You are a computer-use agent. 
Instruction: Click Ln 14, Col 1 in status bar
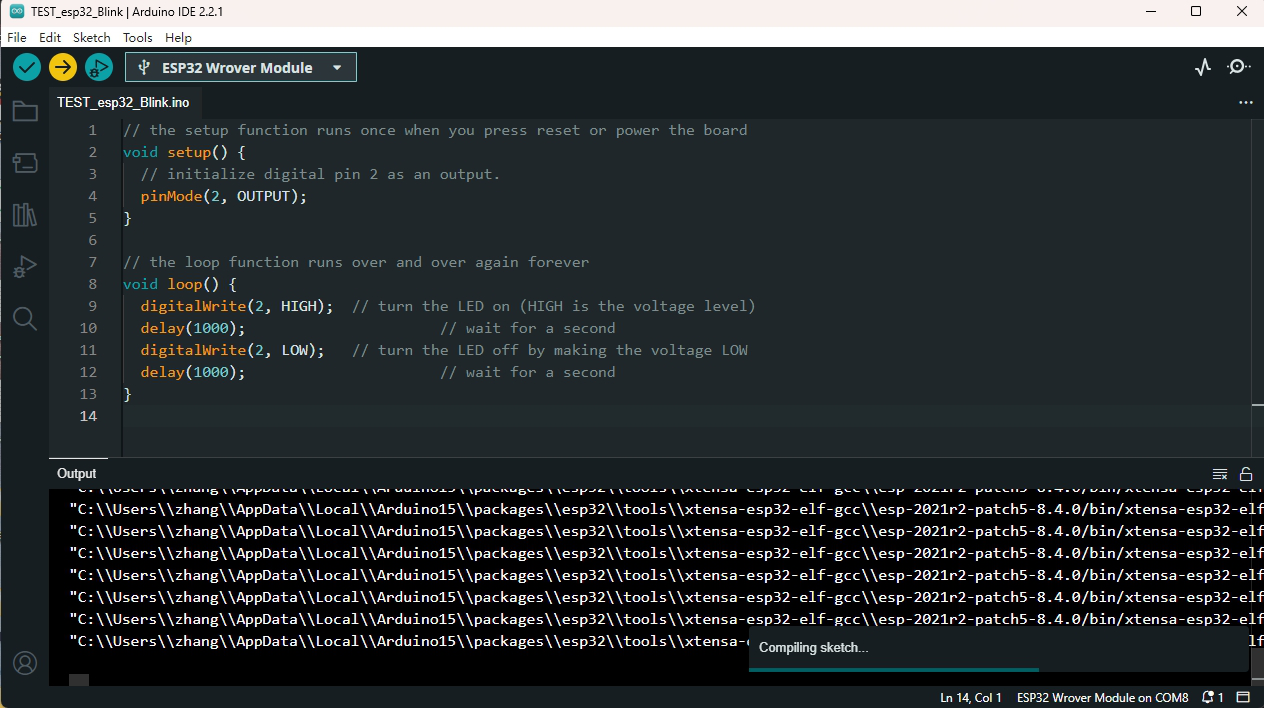click(x=971, y=697)
